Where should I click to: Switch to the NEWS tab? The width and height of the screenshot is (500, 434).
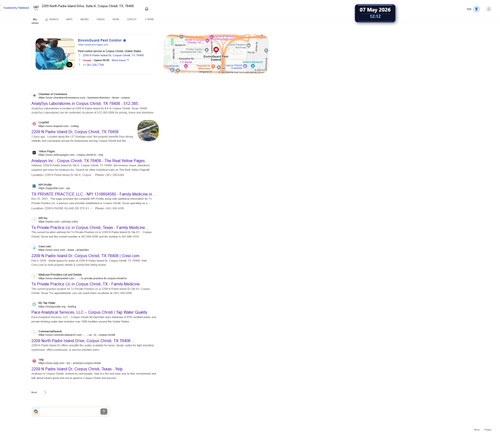point(116,19)
